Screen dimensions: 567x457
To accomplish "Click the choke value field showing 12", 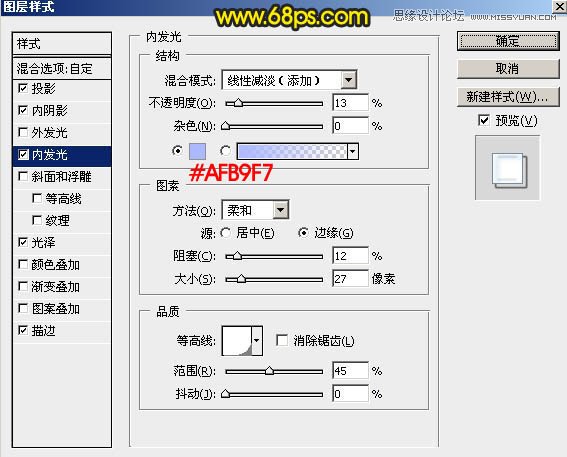I will pos(350,256).
